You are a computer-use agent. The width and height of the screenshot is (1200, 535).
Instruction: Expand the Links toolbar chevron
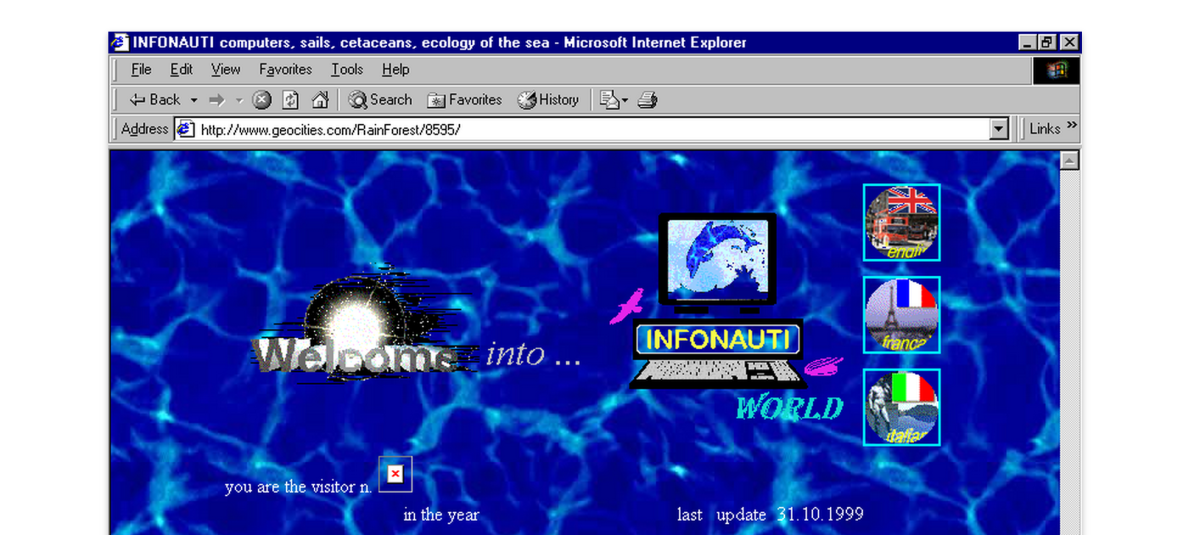[x=1072, y=126]
